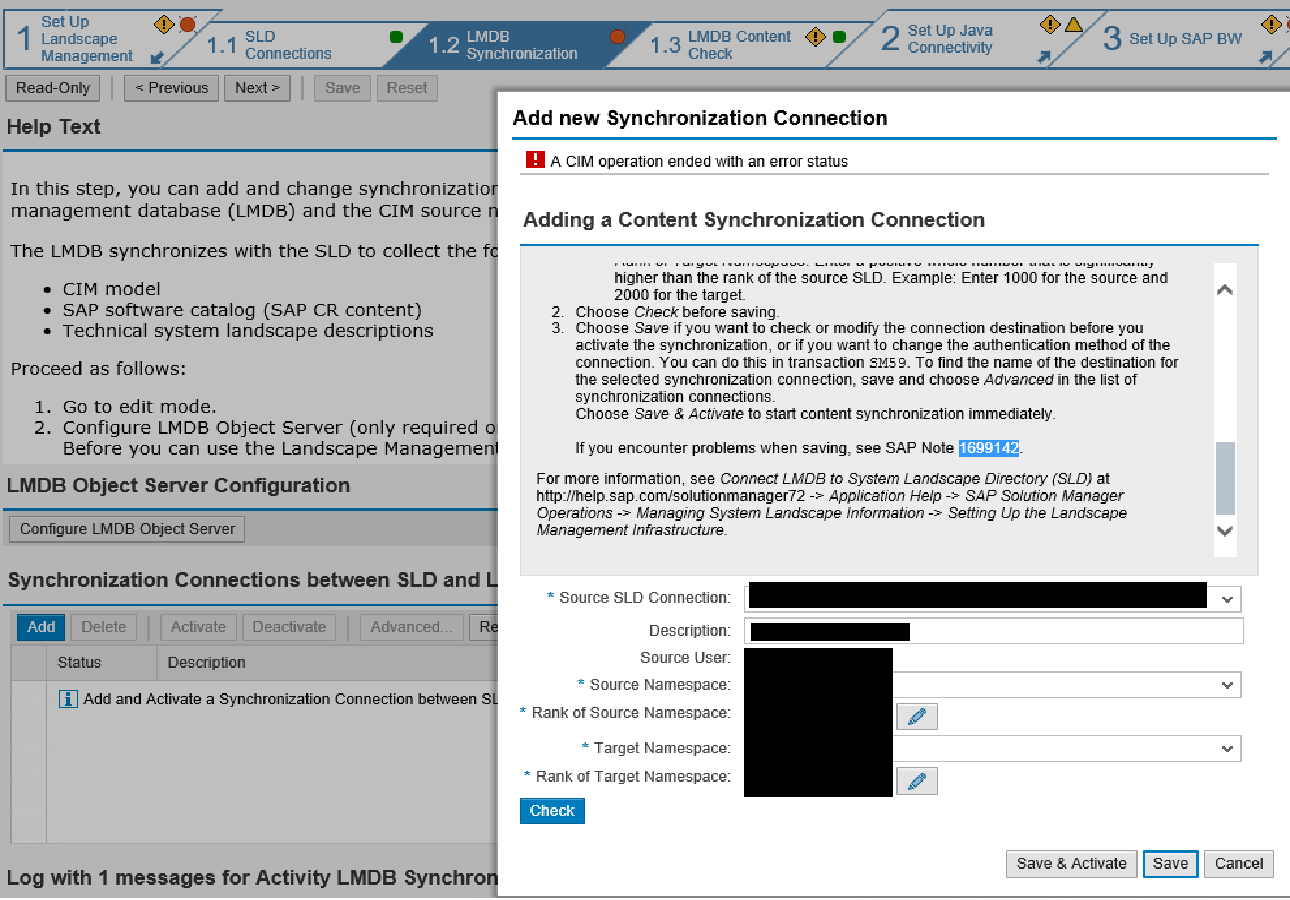Click the green status square on LMDB Content Check
The height and width of the screenshot is (900, 1290).
pyautogui.click(x=839, y=37)
